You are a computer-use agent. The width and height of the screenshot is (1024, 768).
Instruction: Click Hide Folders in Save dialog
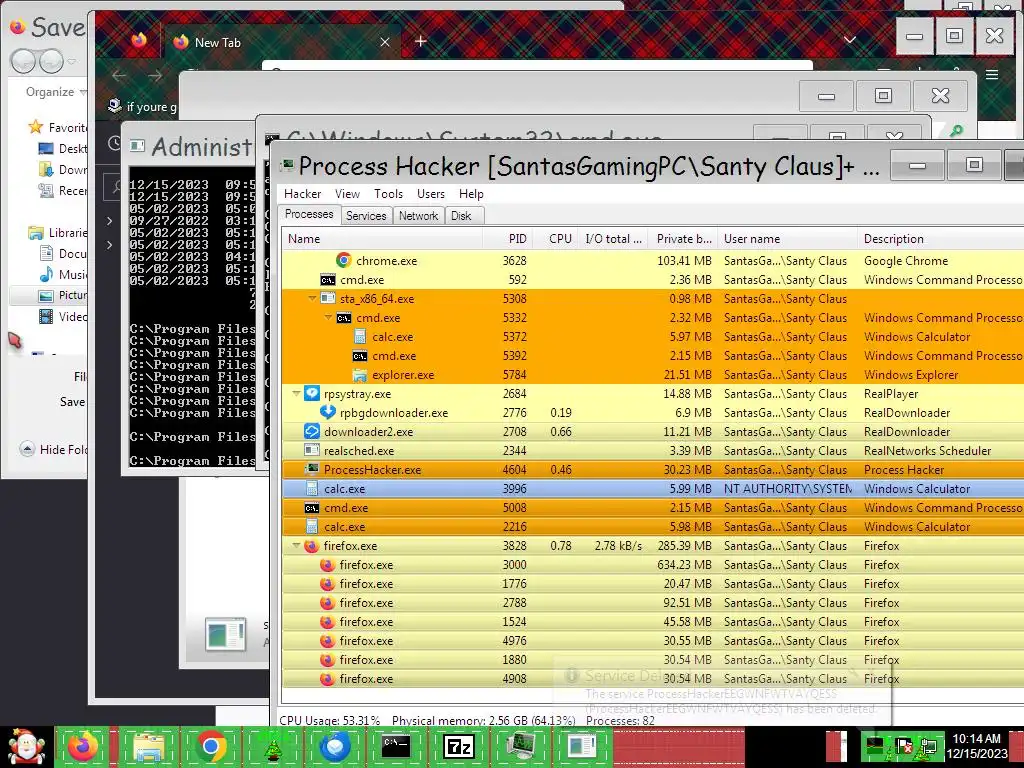pos(54,449)
